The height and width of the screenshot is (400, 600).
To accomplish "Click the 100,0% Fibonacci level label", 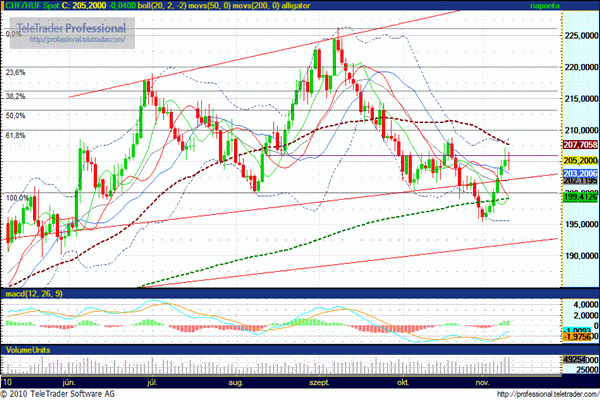I will [x=17, y=198].
